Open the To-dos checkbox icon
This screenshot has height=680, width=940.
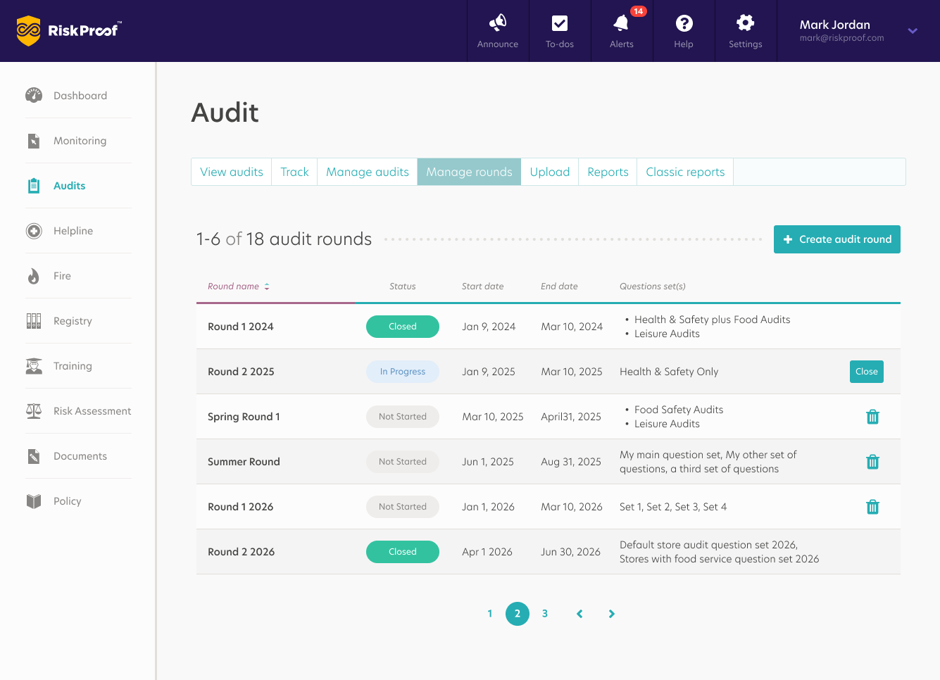(559, 23)
